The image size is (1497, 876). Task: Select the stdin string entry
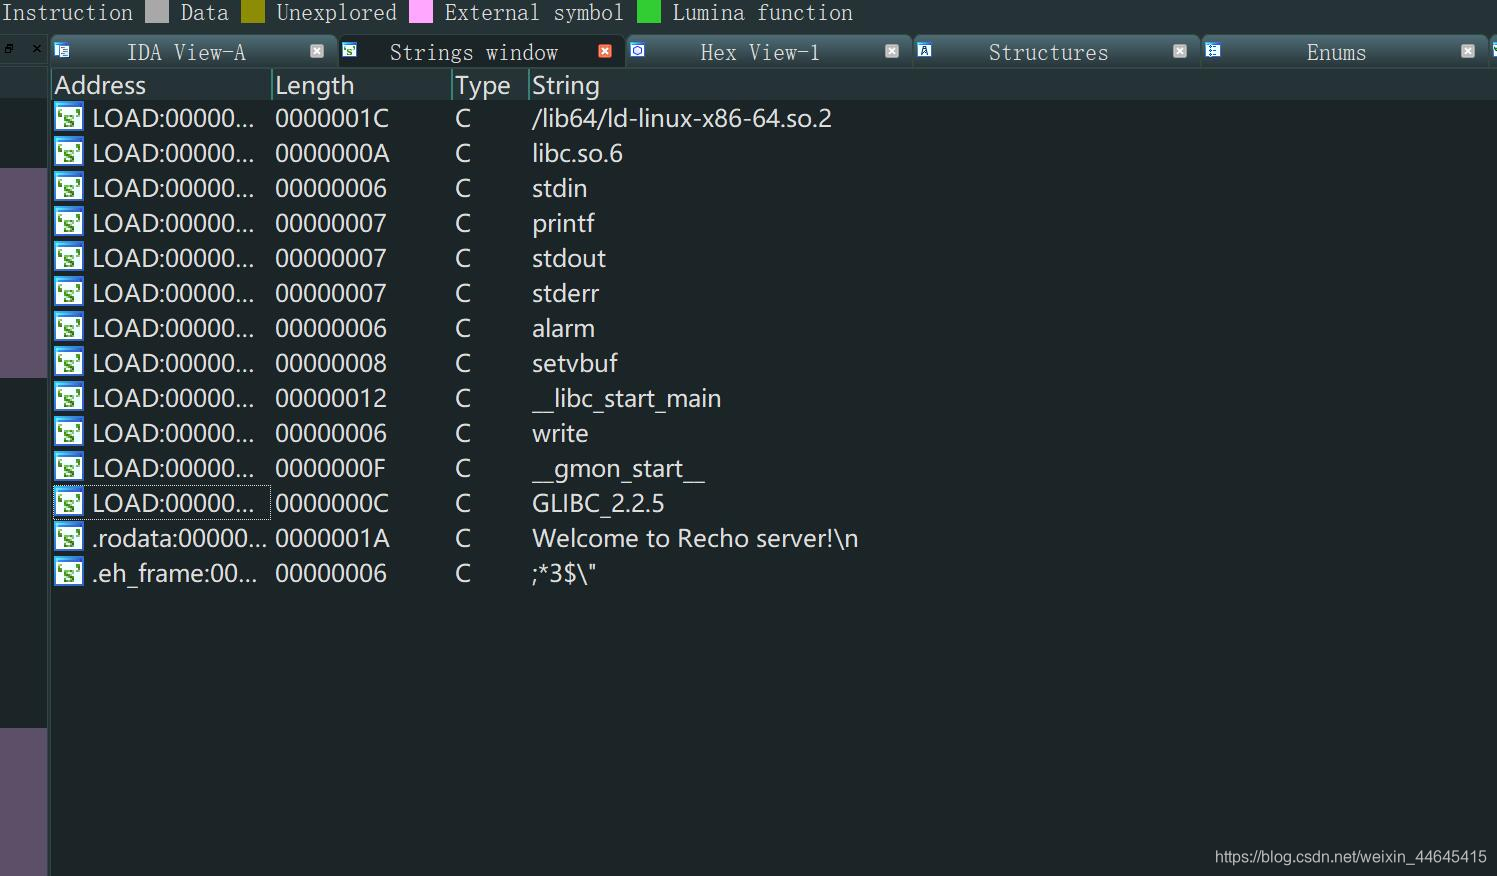point(559,188)
